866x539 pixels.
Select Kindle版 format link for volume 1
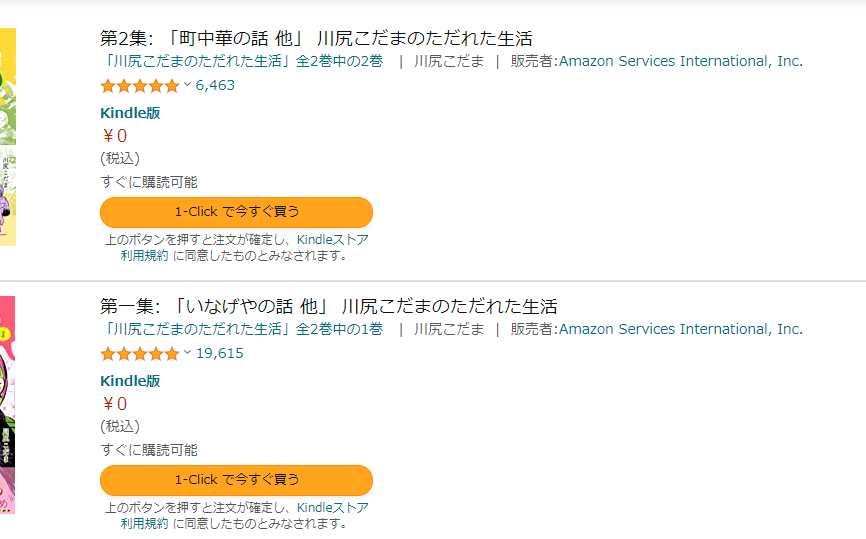click(x=130, y=381)
